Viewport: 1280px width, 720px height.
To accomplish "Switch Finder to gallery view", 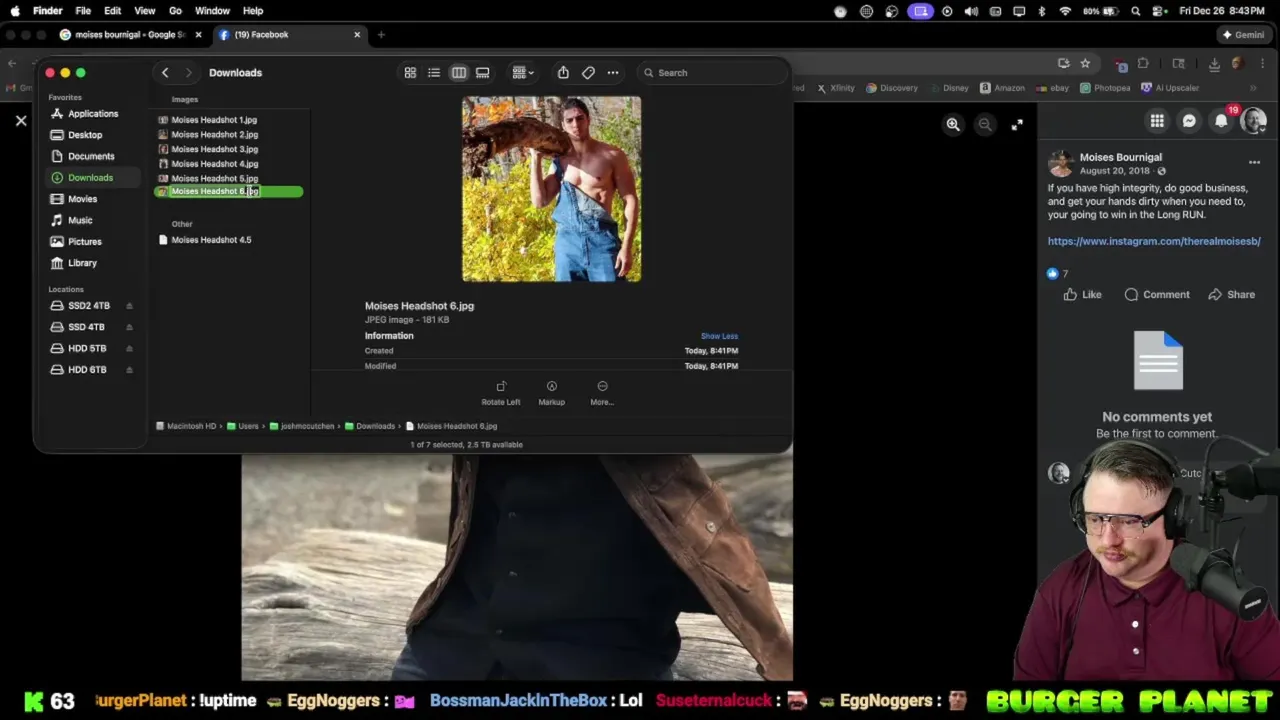I will coord(483,73).
